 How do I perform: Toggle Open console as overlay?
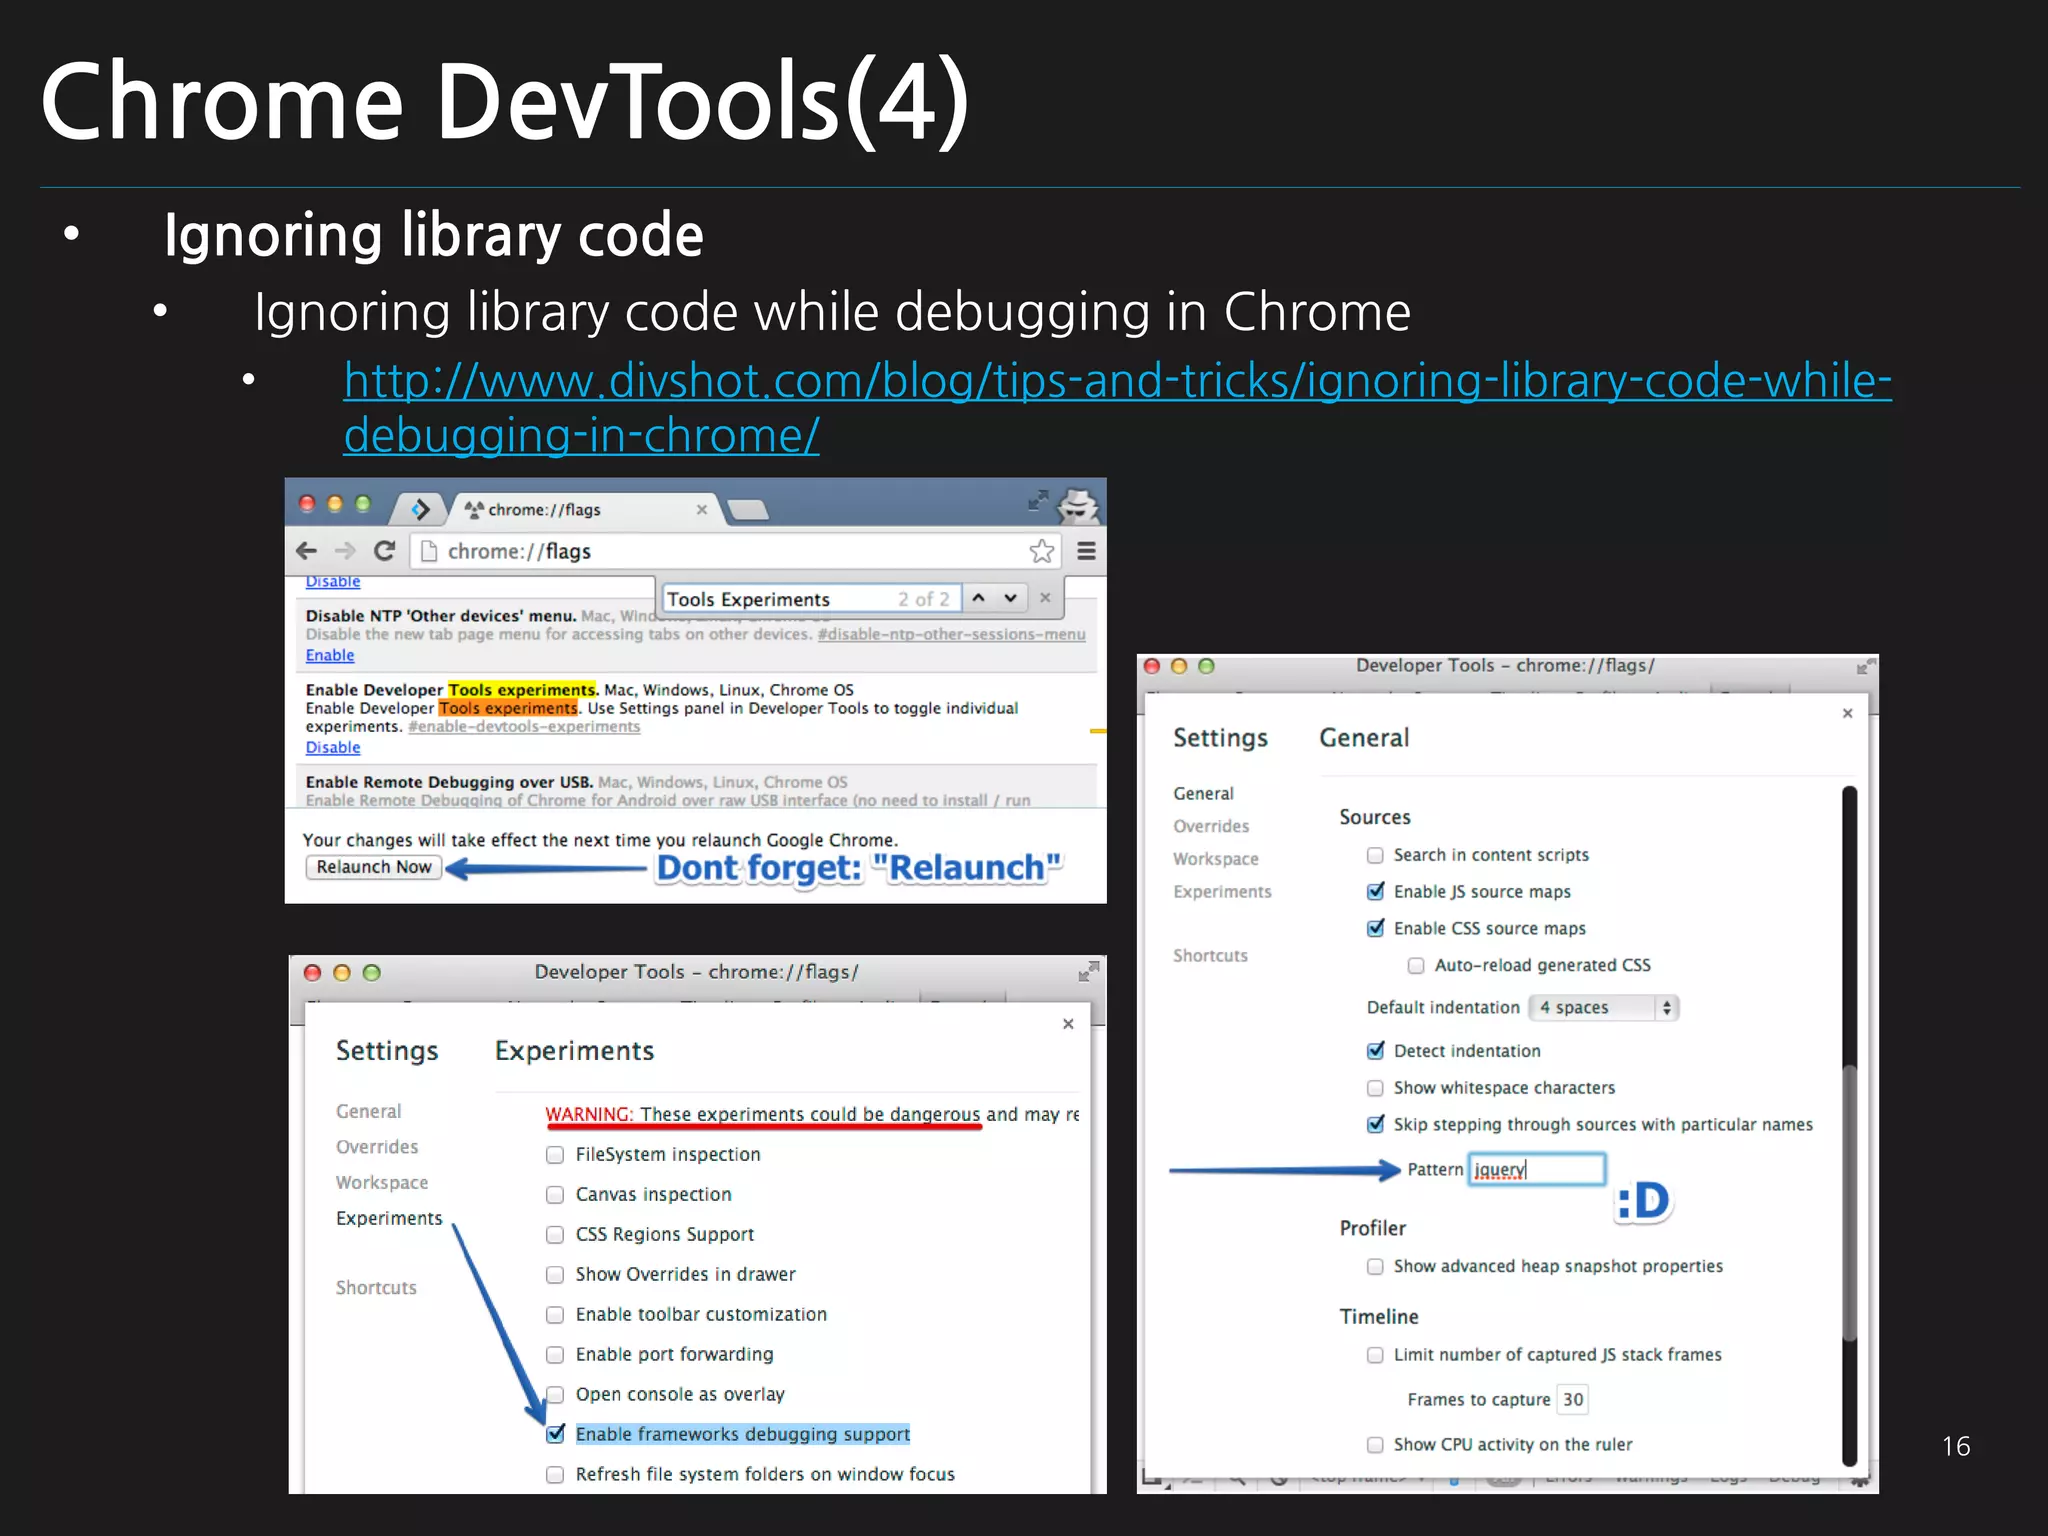pos(555,1395)
